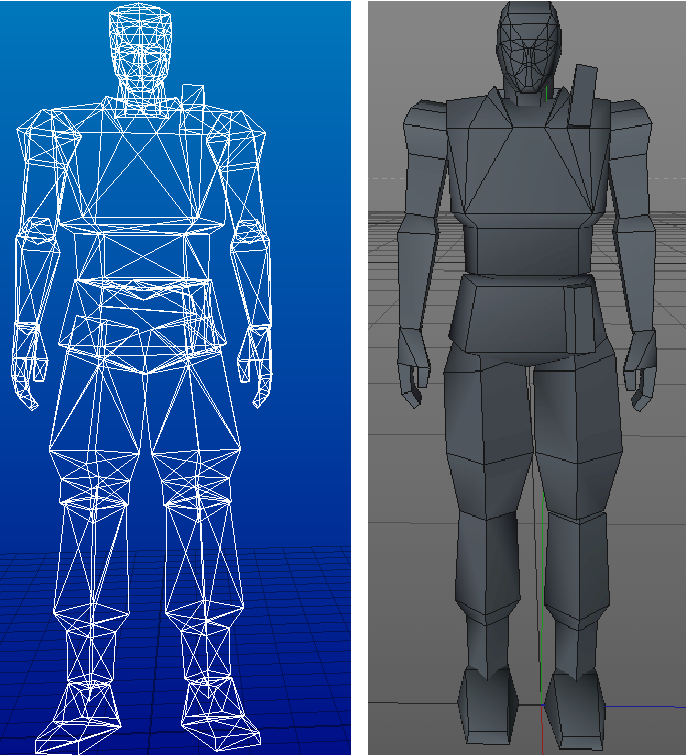Select the shaded model's hand on the viewer's right

click(x=641, y=372)
